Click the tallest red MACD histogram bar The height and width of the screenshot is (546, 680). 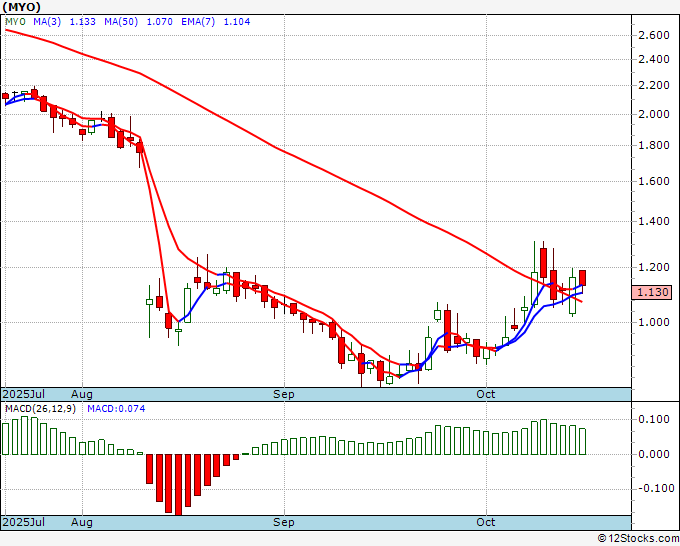pos(178,485)
